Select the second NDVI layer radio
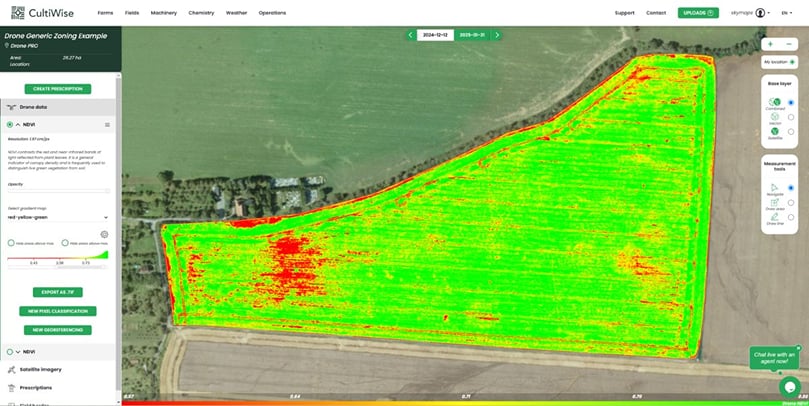This screenshot has height=406, width=809. pyautogui.click(x=10, y=352)
